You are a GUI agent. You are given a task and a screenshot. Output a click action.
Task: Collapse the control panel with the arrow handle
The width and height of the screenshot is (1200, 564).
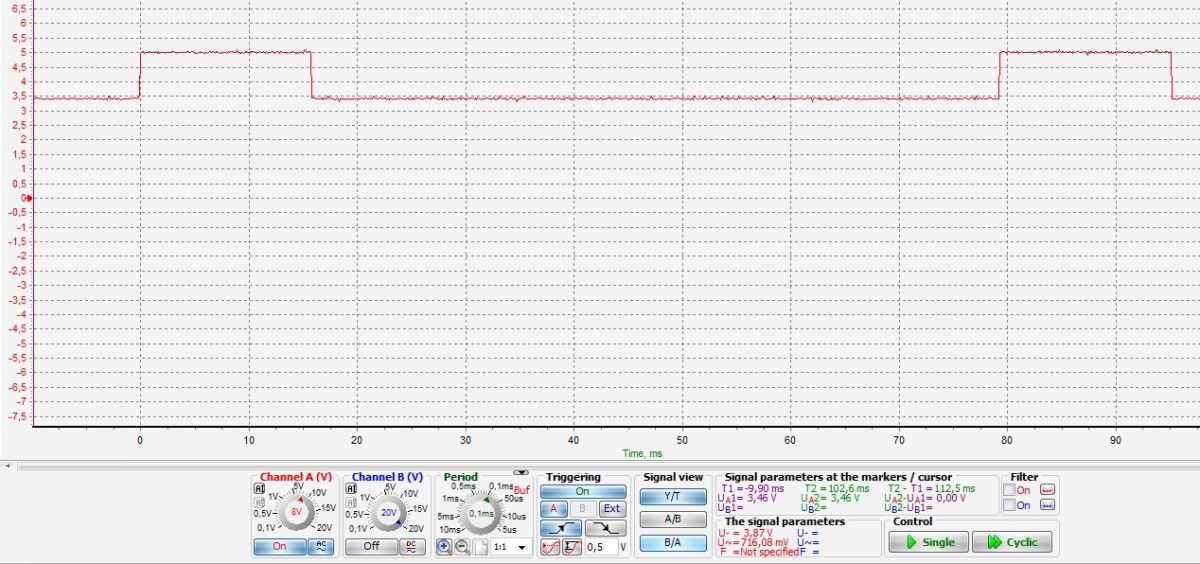click(520, 471)
